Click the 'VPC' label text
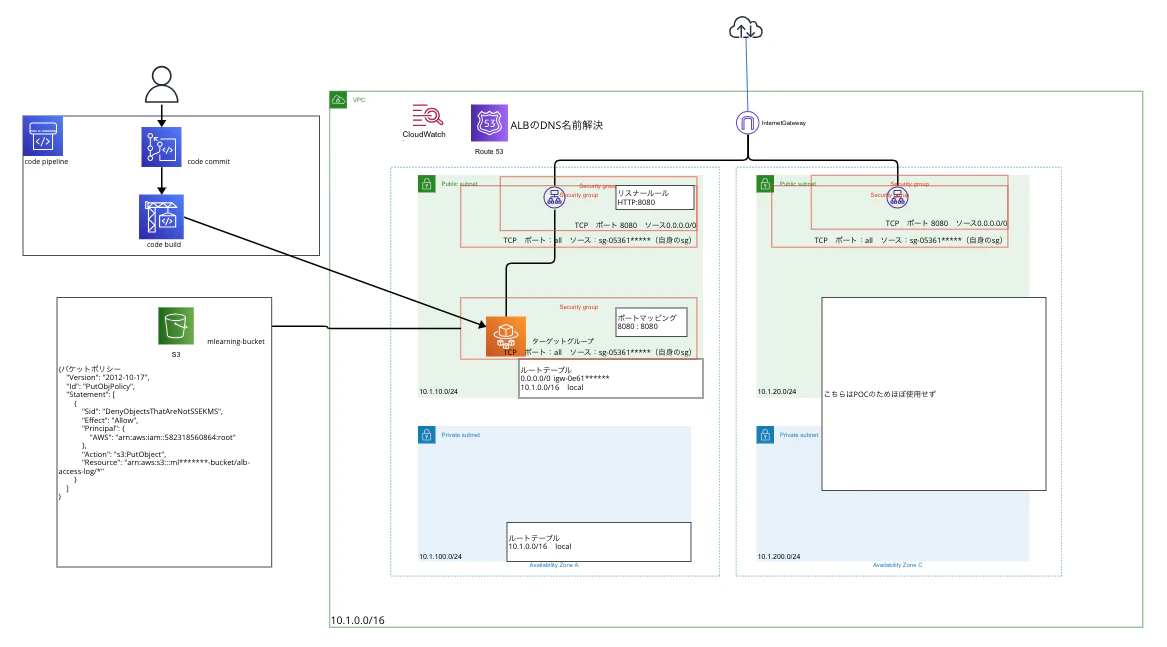 (x=359, y=100)
